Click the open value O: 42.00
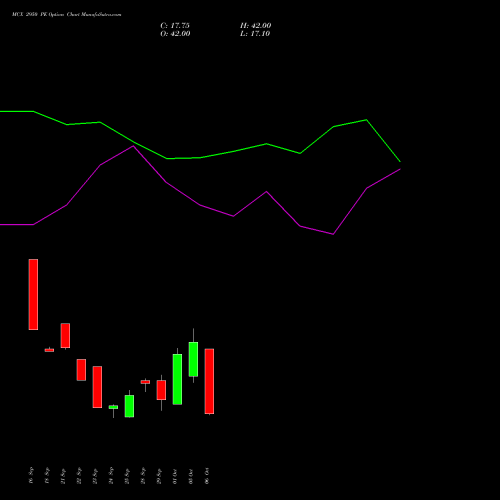 pos(175,34)
